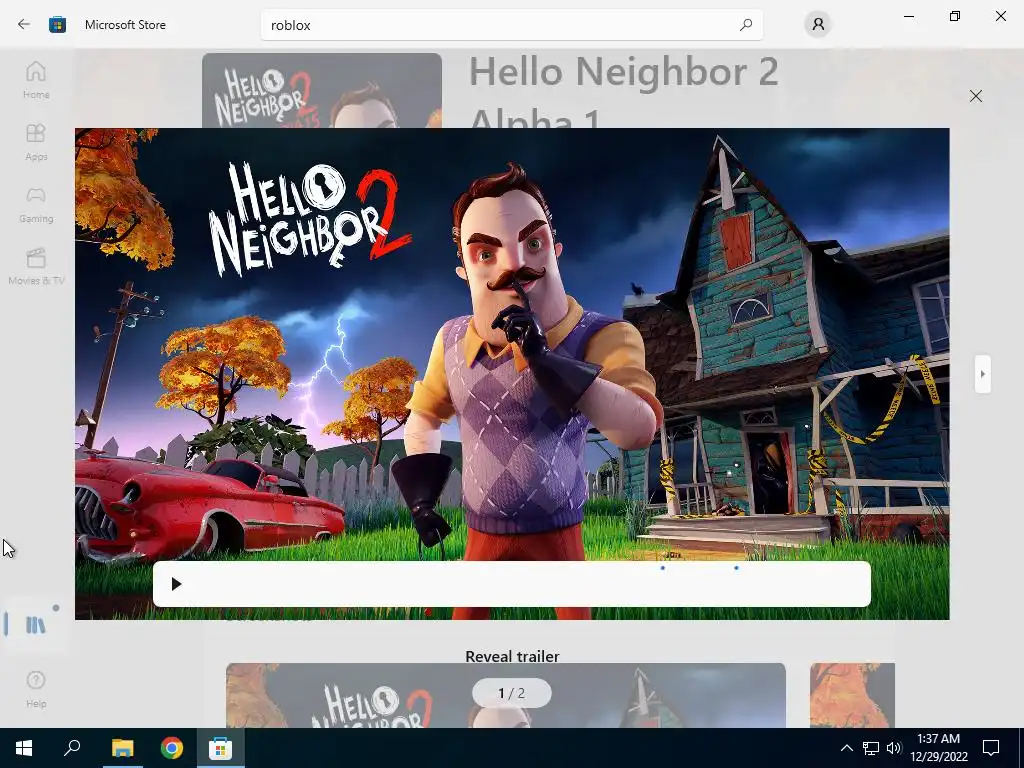Show hidden system tray icons
Viewport: 1024px width, 768px height.
[x=846, y=748]
